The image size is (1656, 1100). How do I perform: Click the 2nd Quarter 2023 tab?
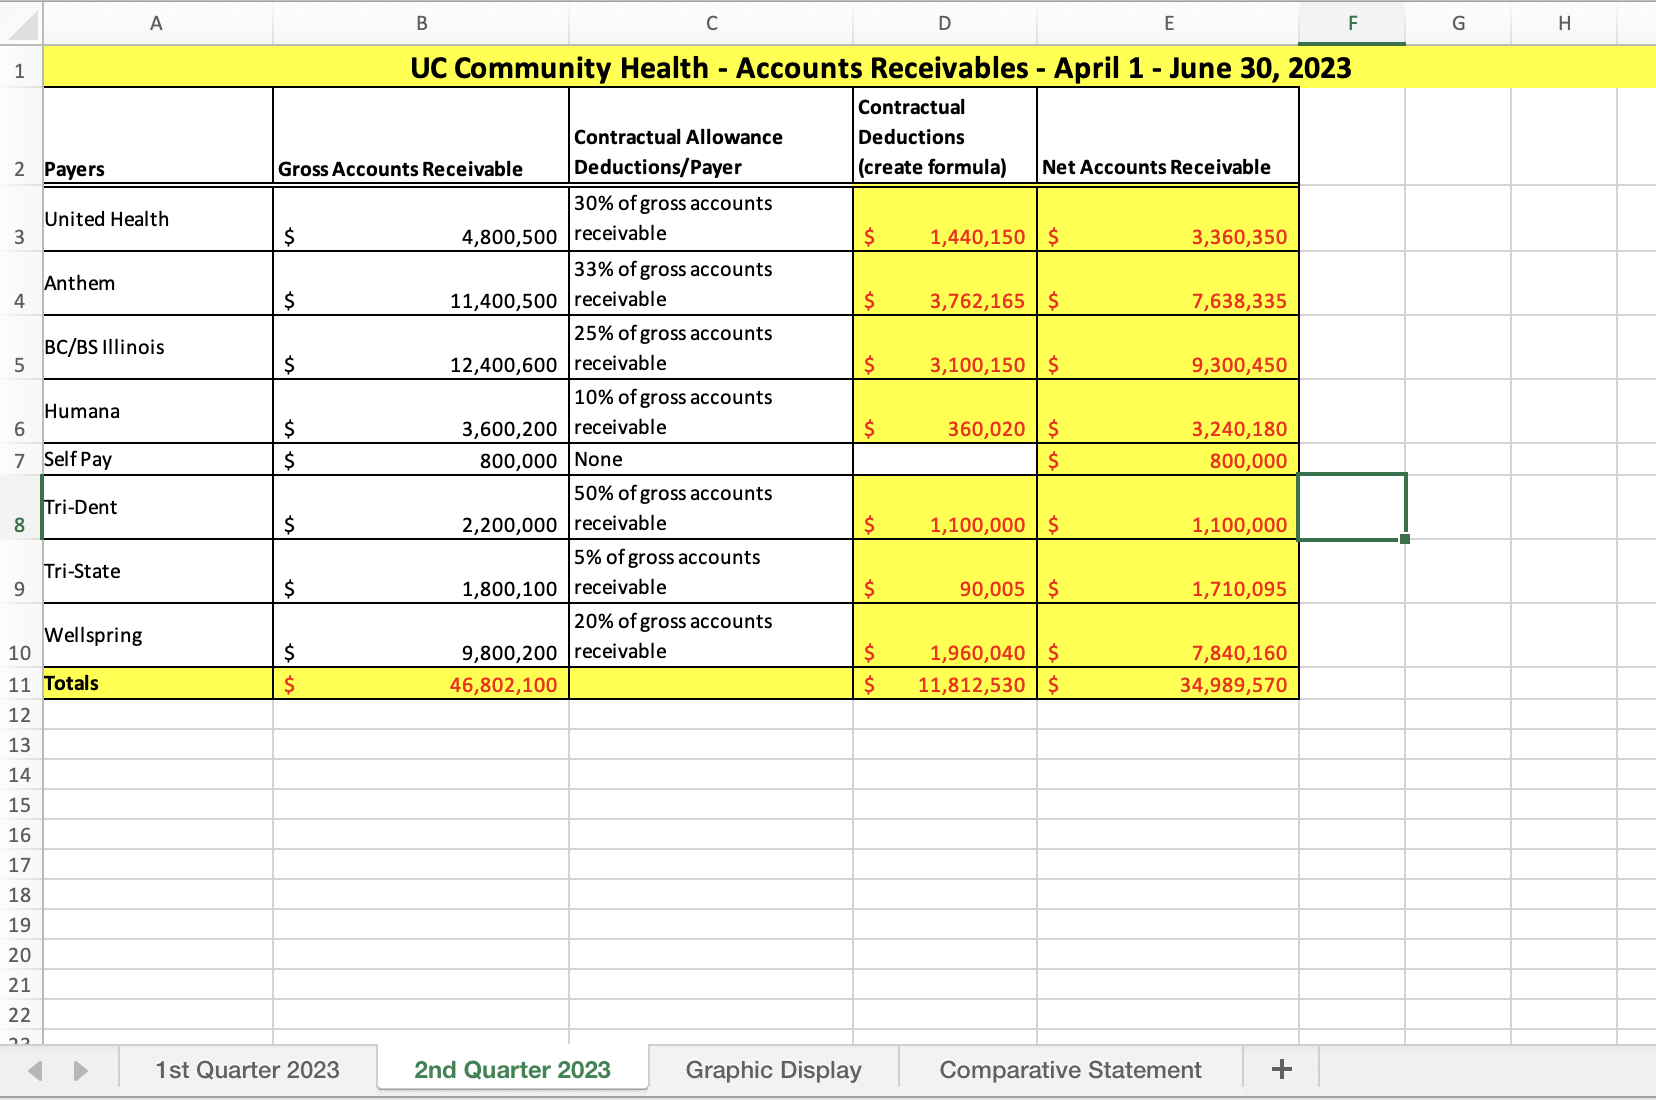(512, 1068)
